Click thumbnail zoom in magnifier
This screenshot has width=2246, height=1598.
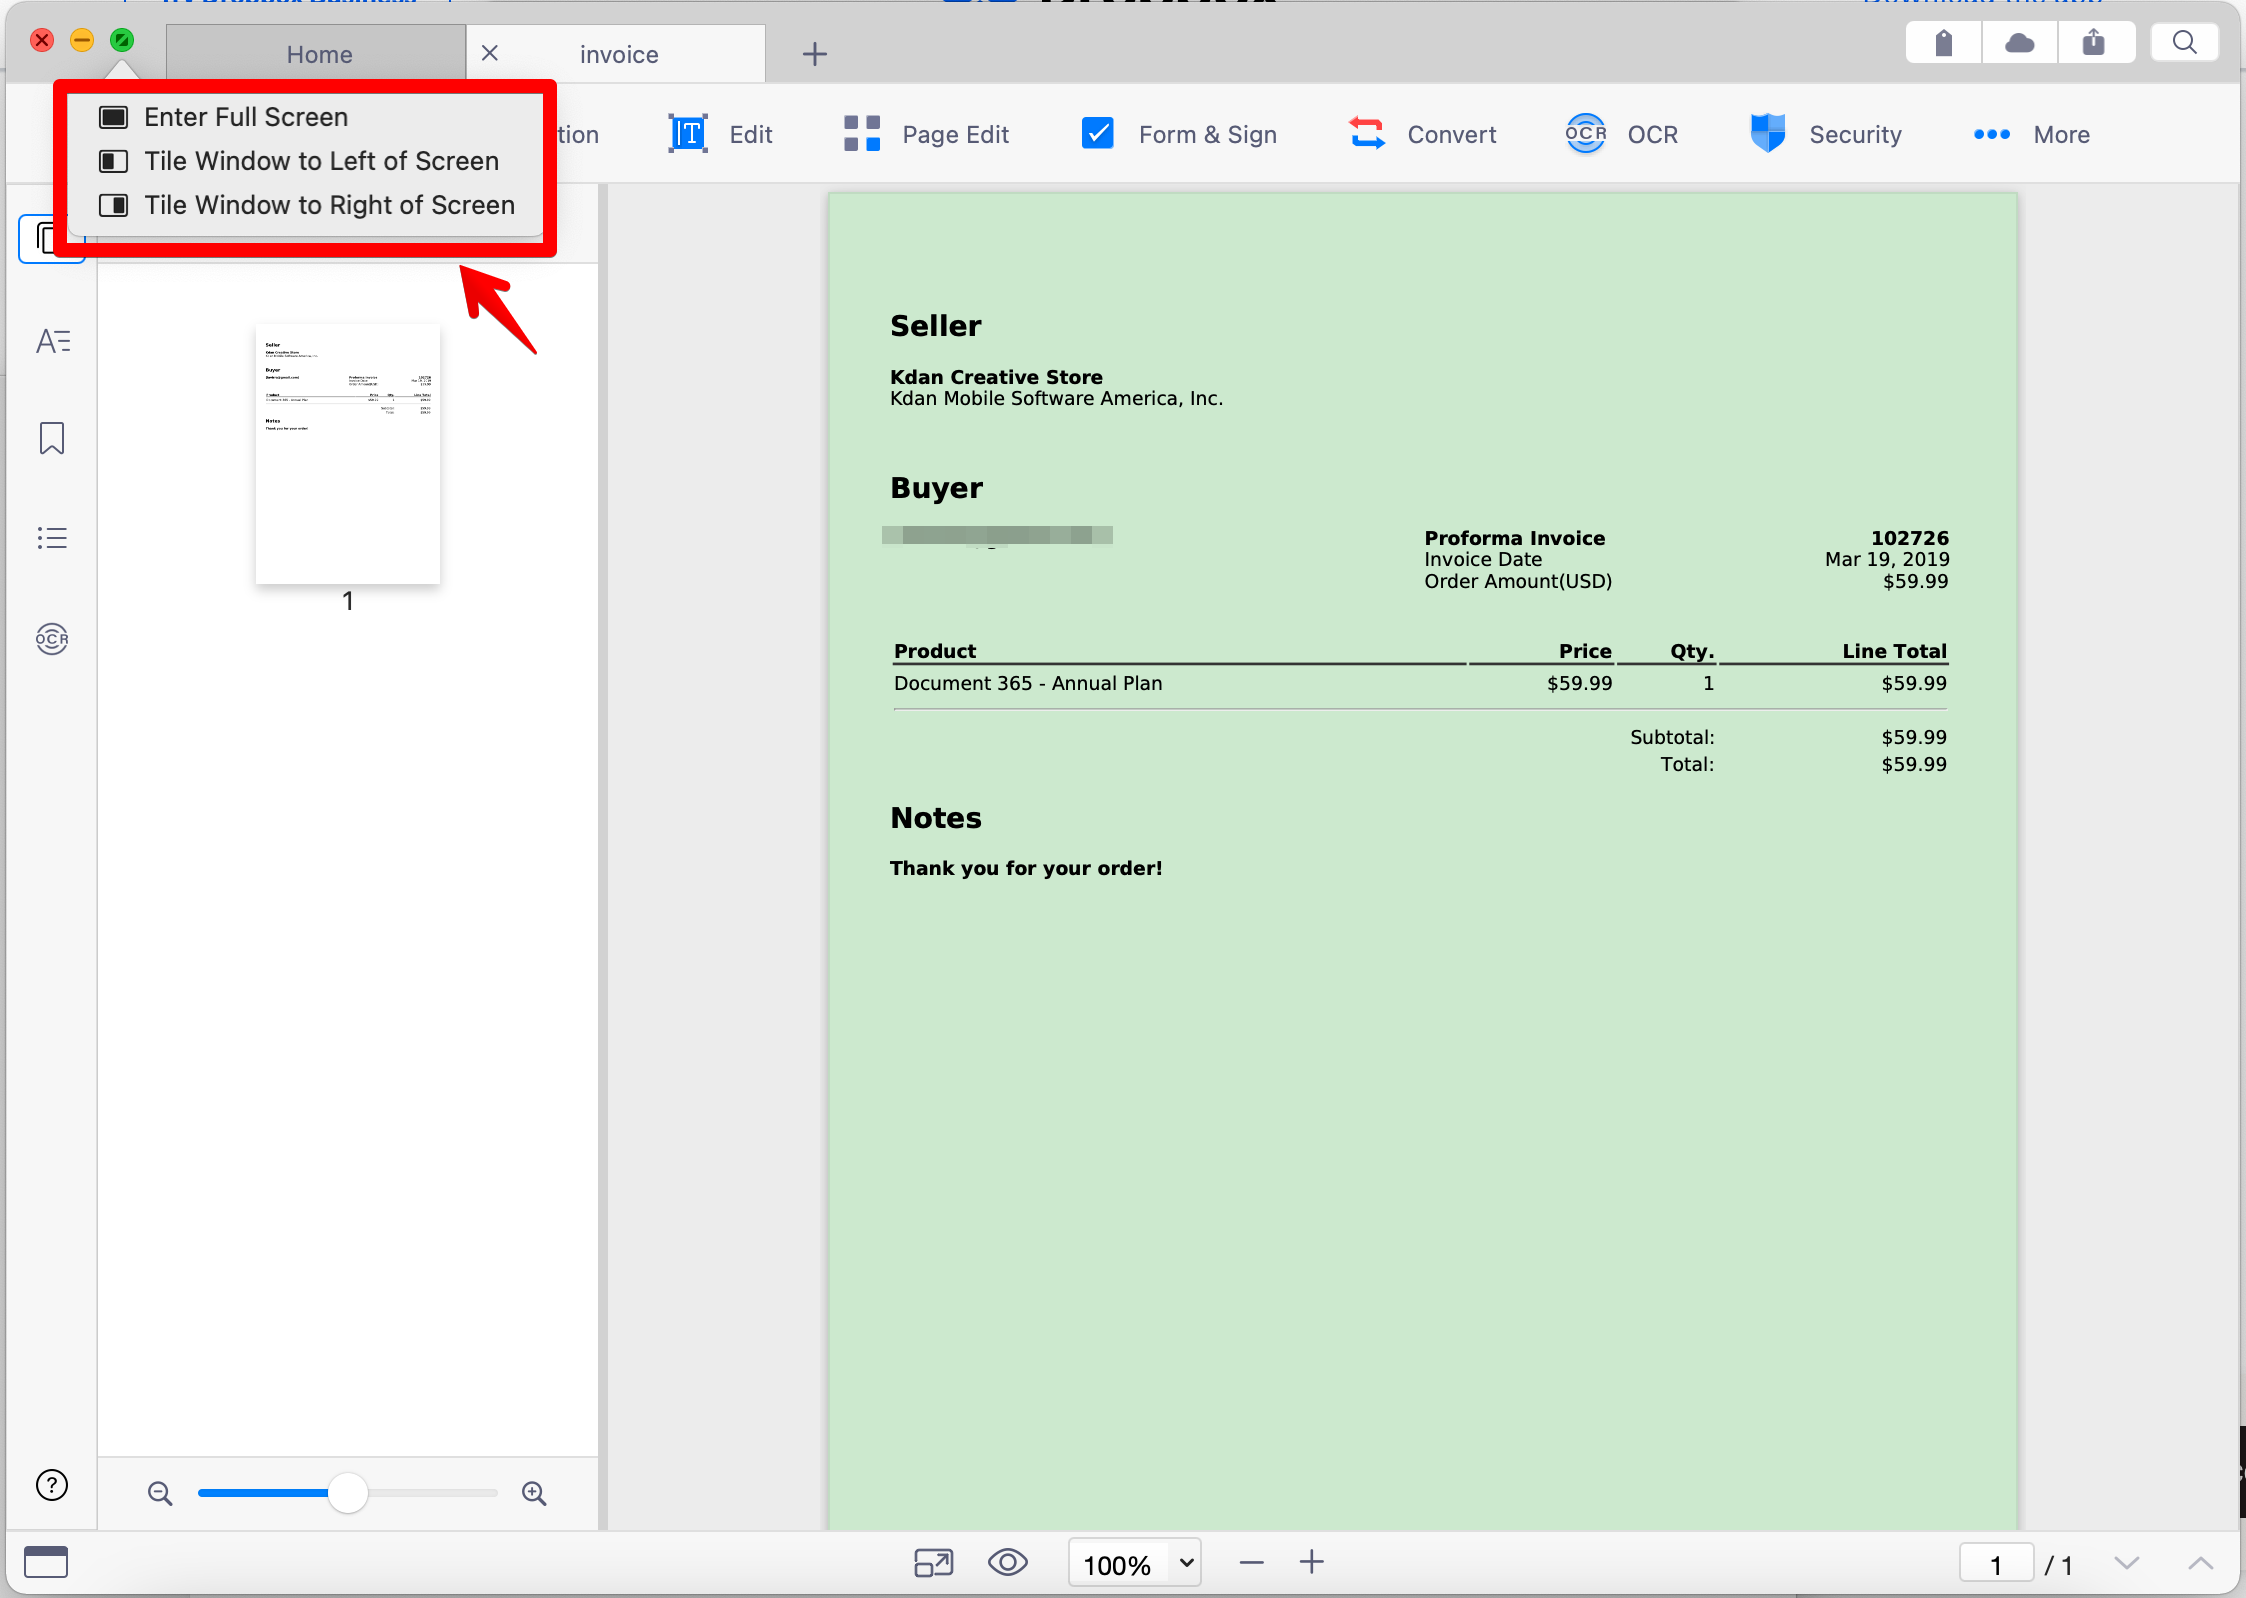pos(534,1494)
